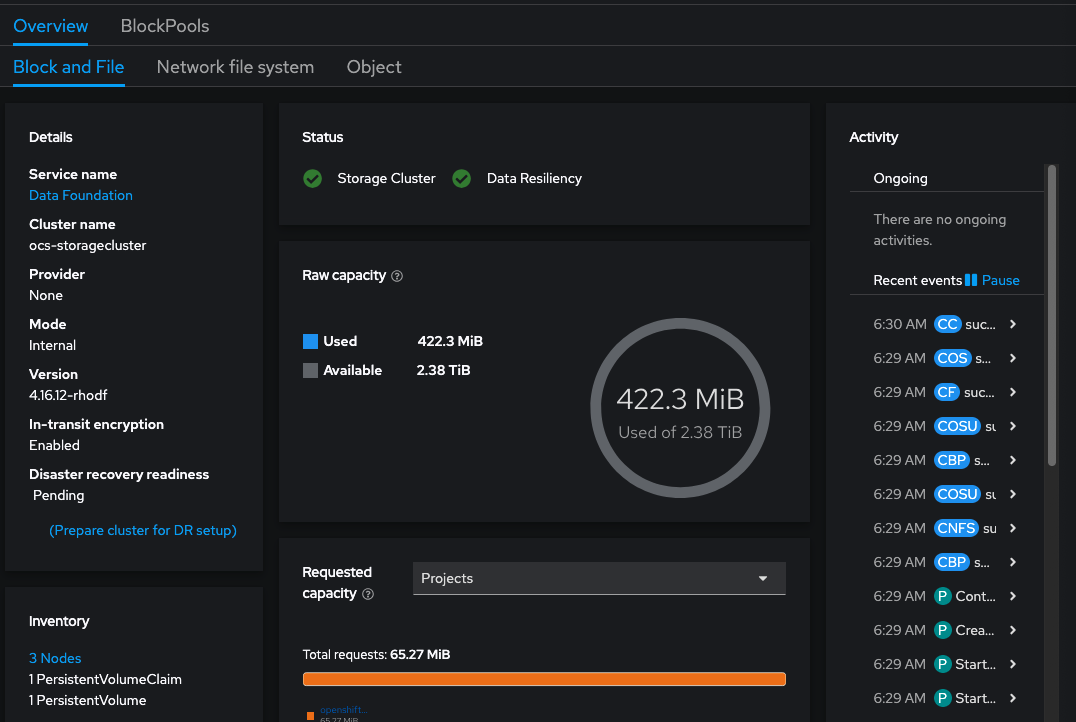Click the P badge next to Cont...

point(943,596)
